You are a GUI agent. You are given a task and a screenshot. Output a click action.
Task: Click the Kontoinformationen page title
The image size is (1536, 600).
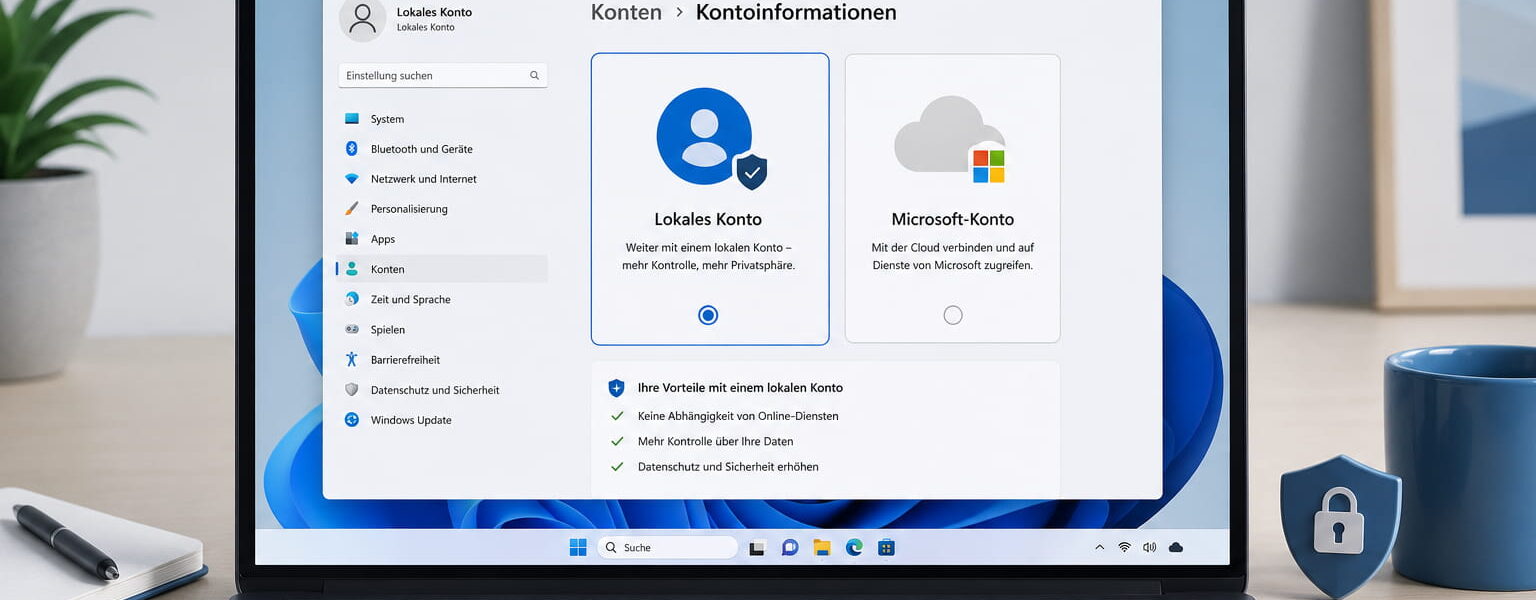pos(796,13)
